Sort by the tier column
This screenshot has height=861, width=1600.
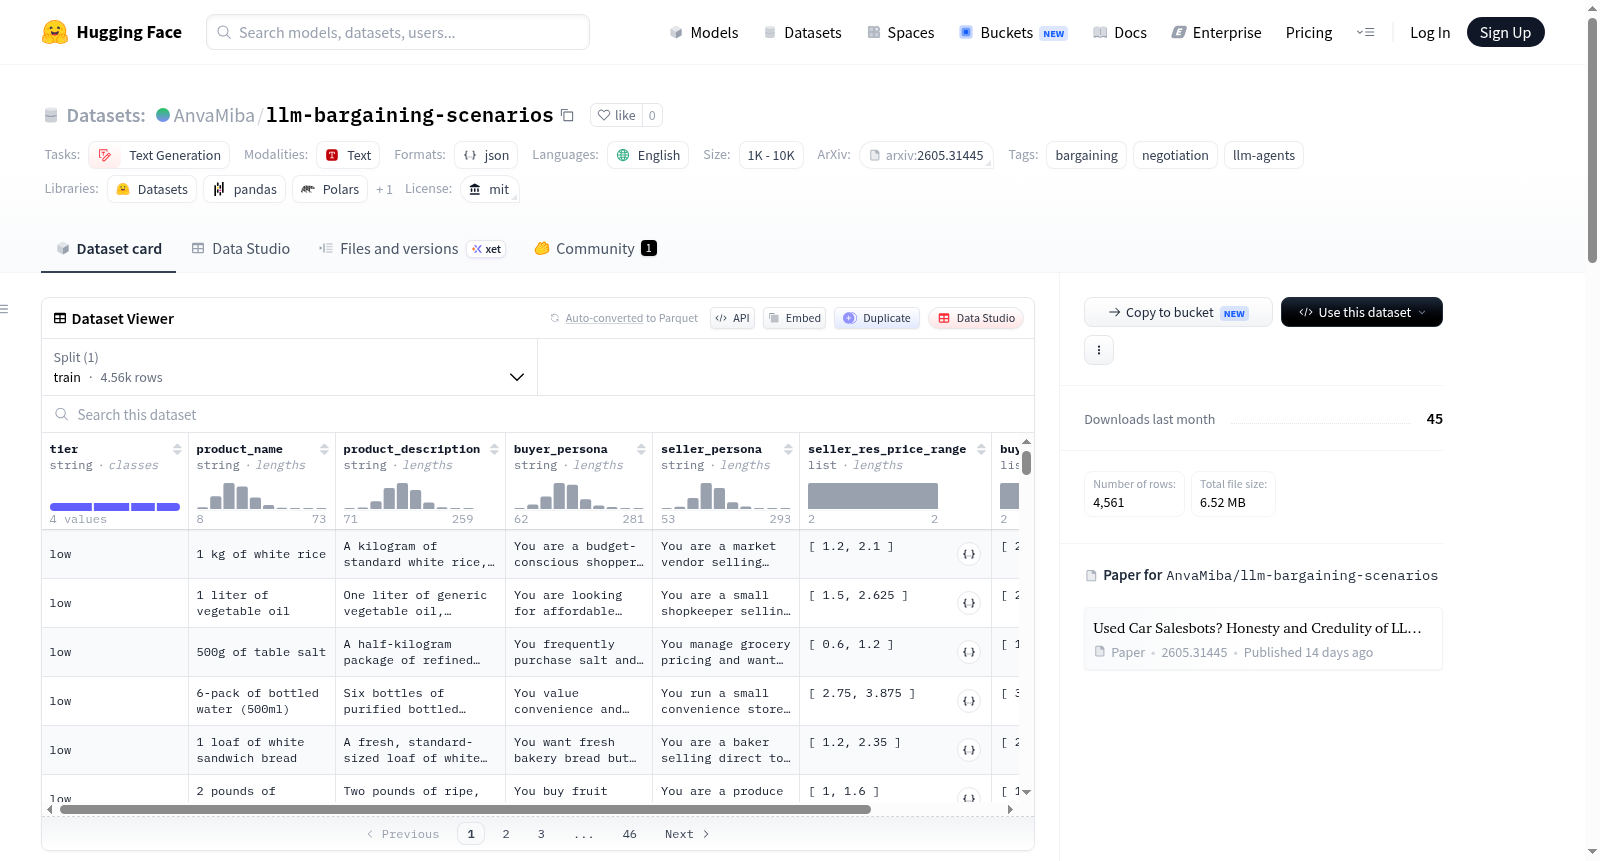click(x=177, y=449)
